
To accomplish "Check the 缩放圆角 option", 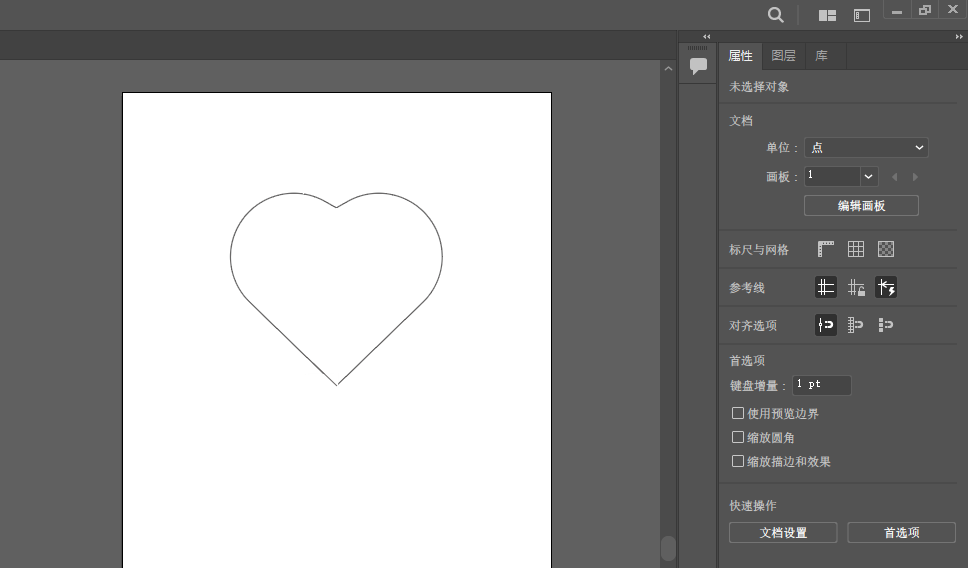I will (x=738, y=437).
